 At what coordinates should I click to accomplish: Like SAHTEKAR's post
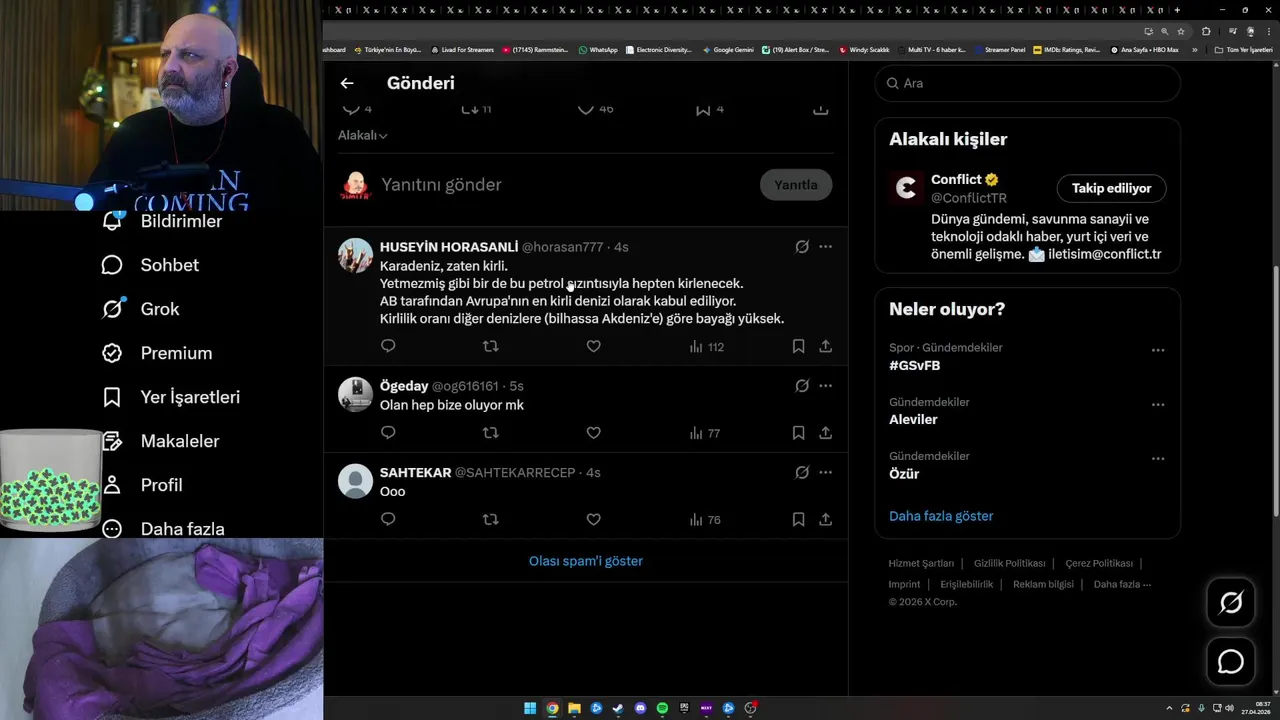(593, 519)
